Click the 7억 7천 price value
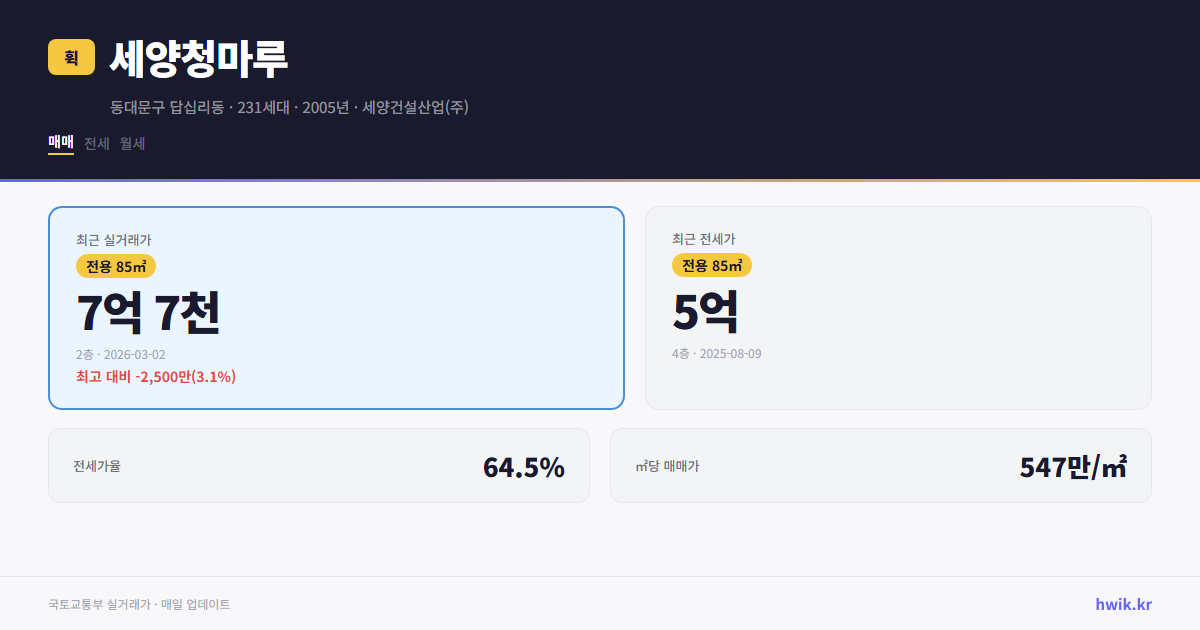 [150, 312]
